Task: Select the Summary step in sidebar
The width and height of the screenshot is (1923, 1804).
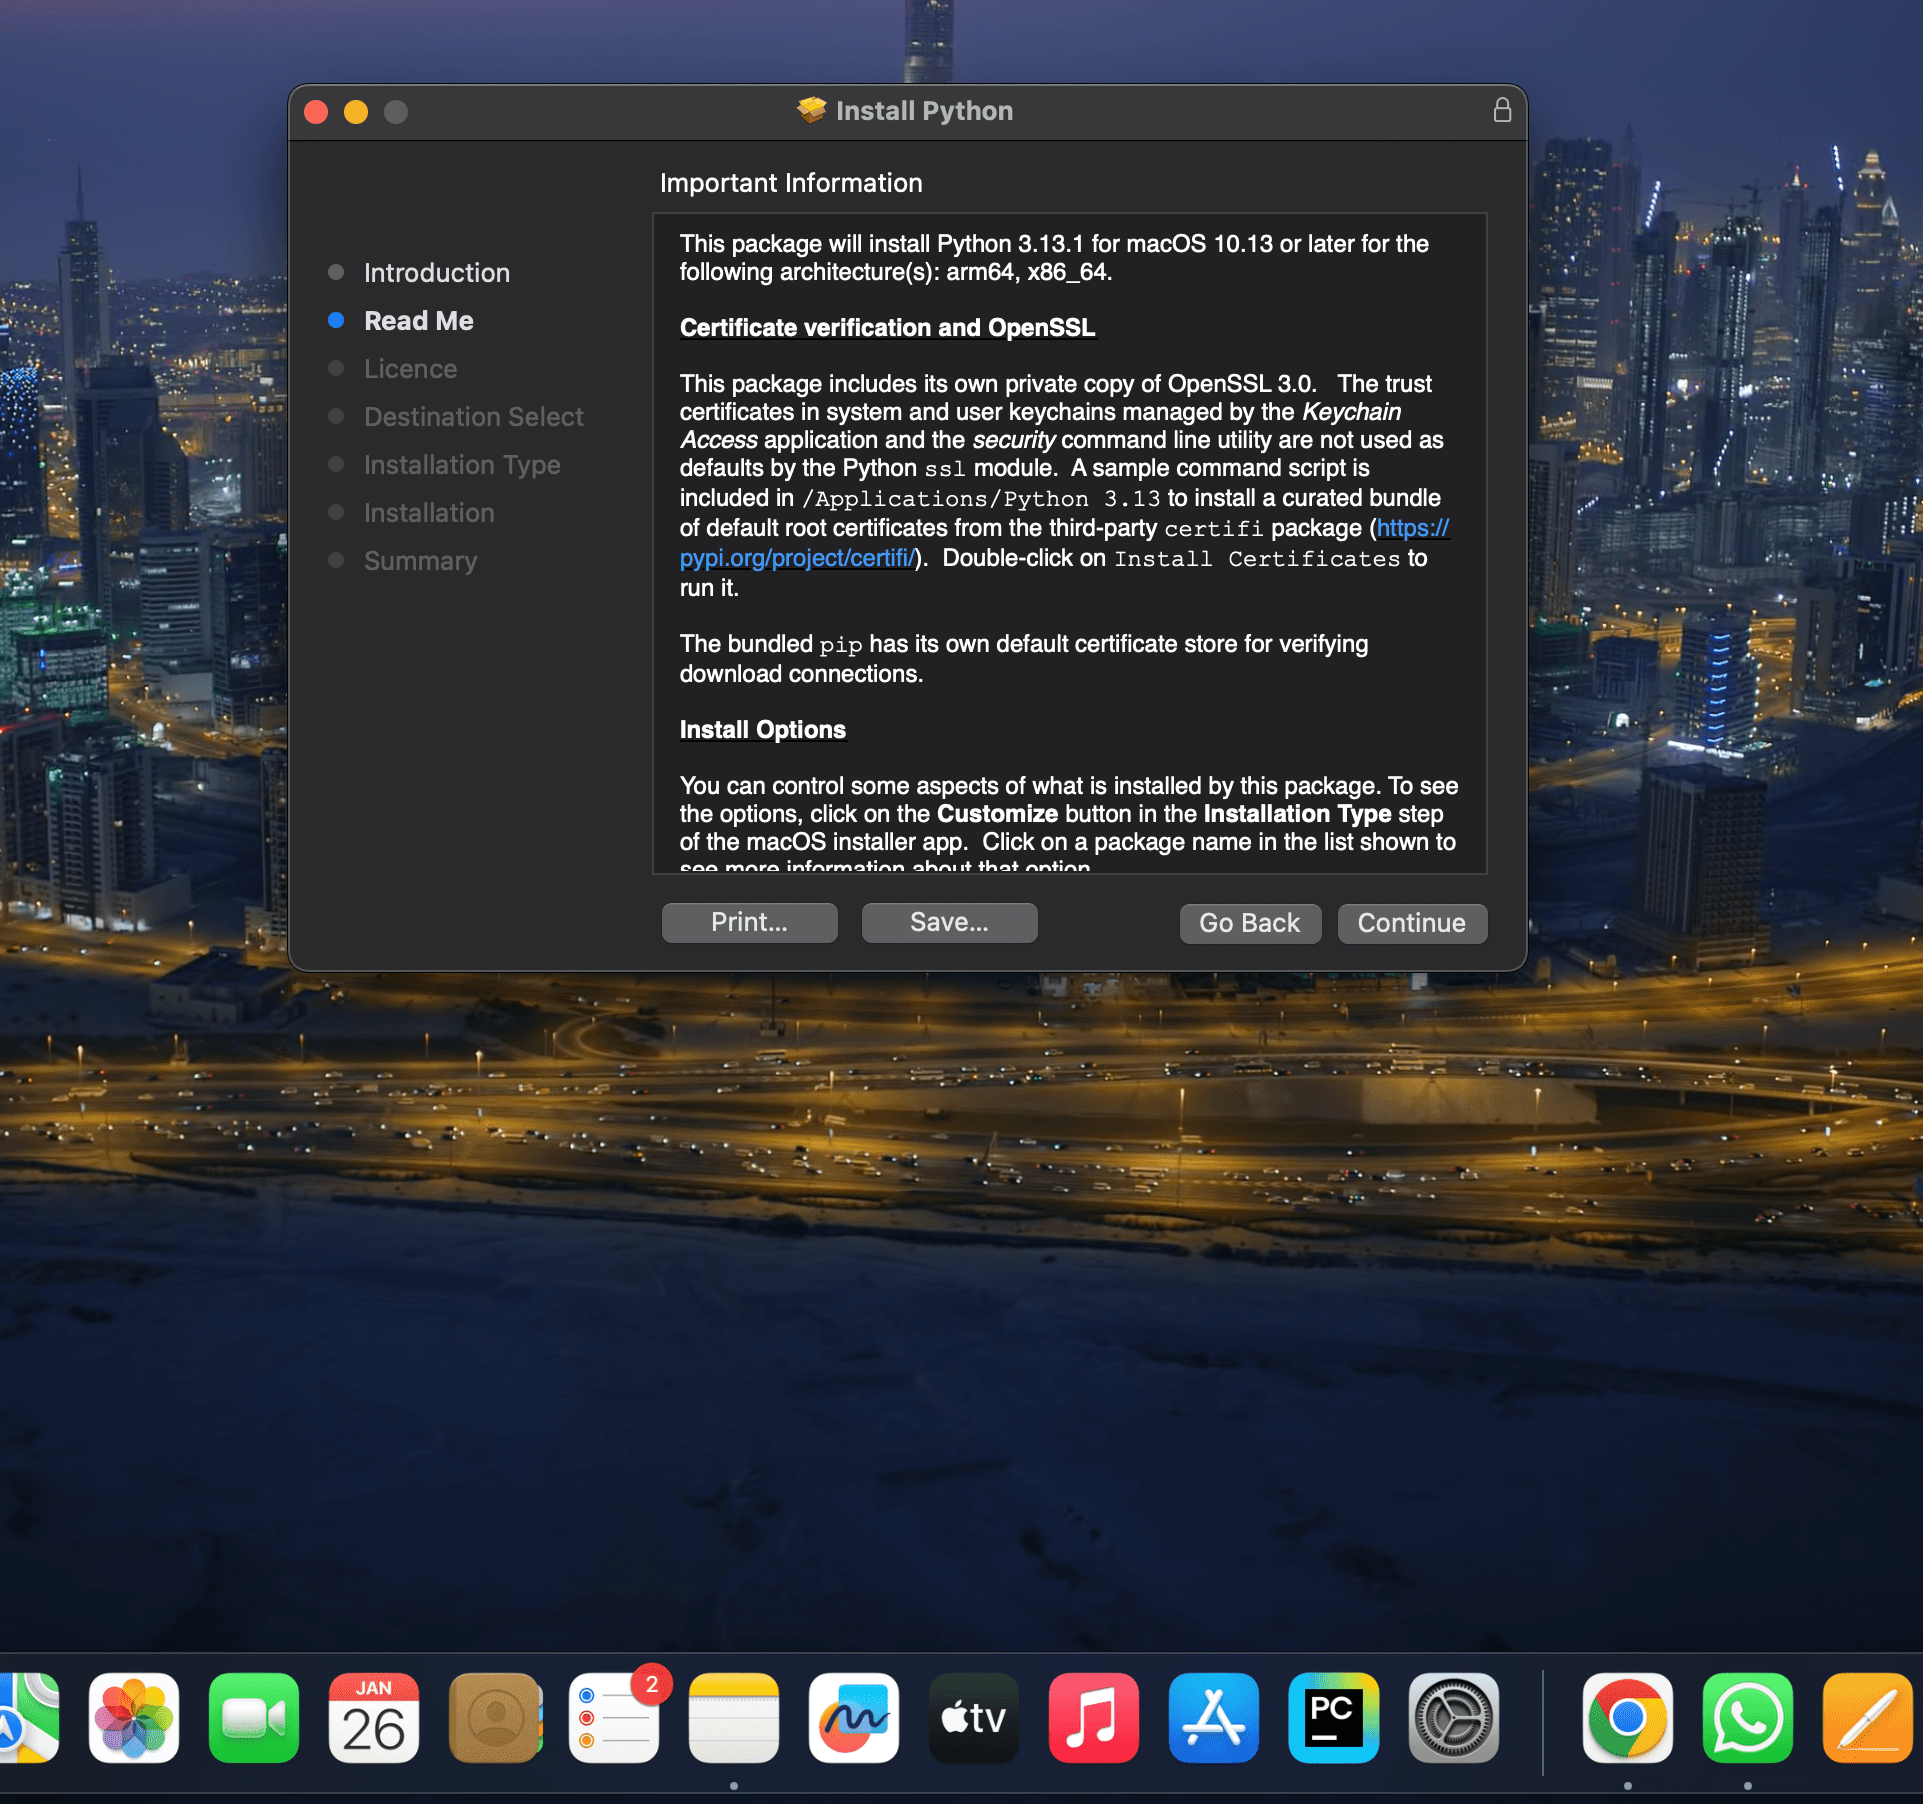Action: (420, 561)
